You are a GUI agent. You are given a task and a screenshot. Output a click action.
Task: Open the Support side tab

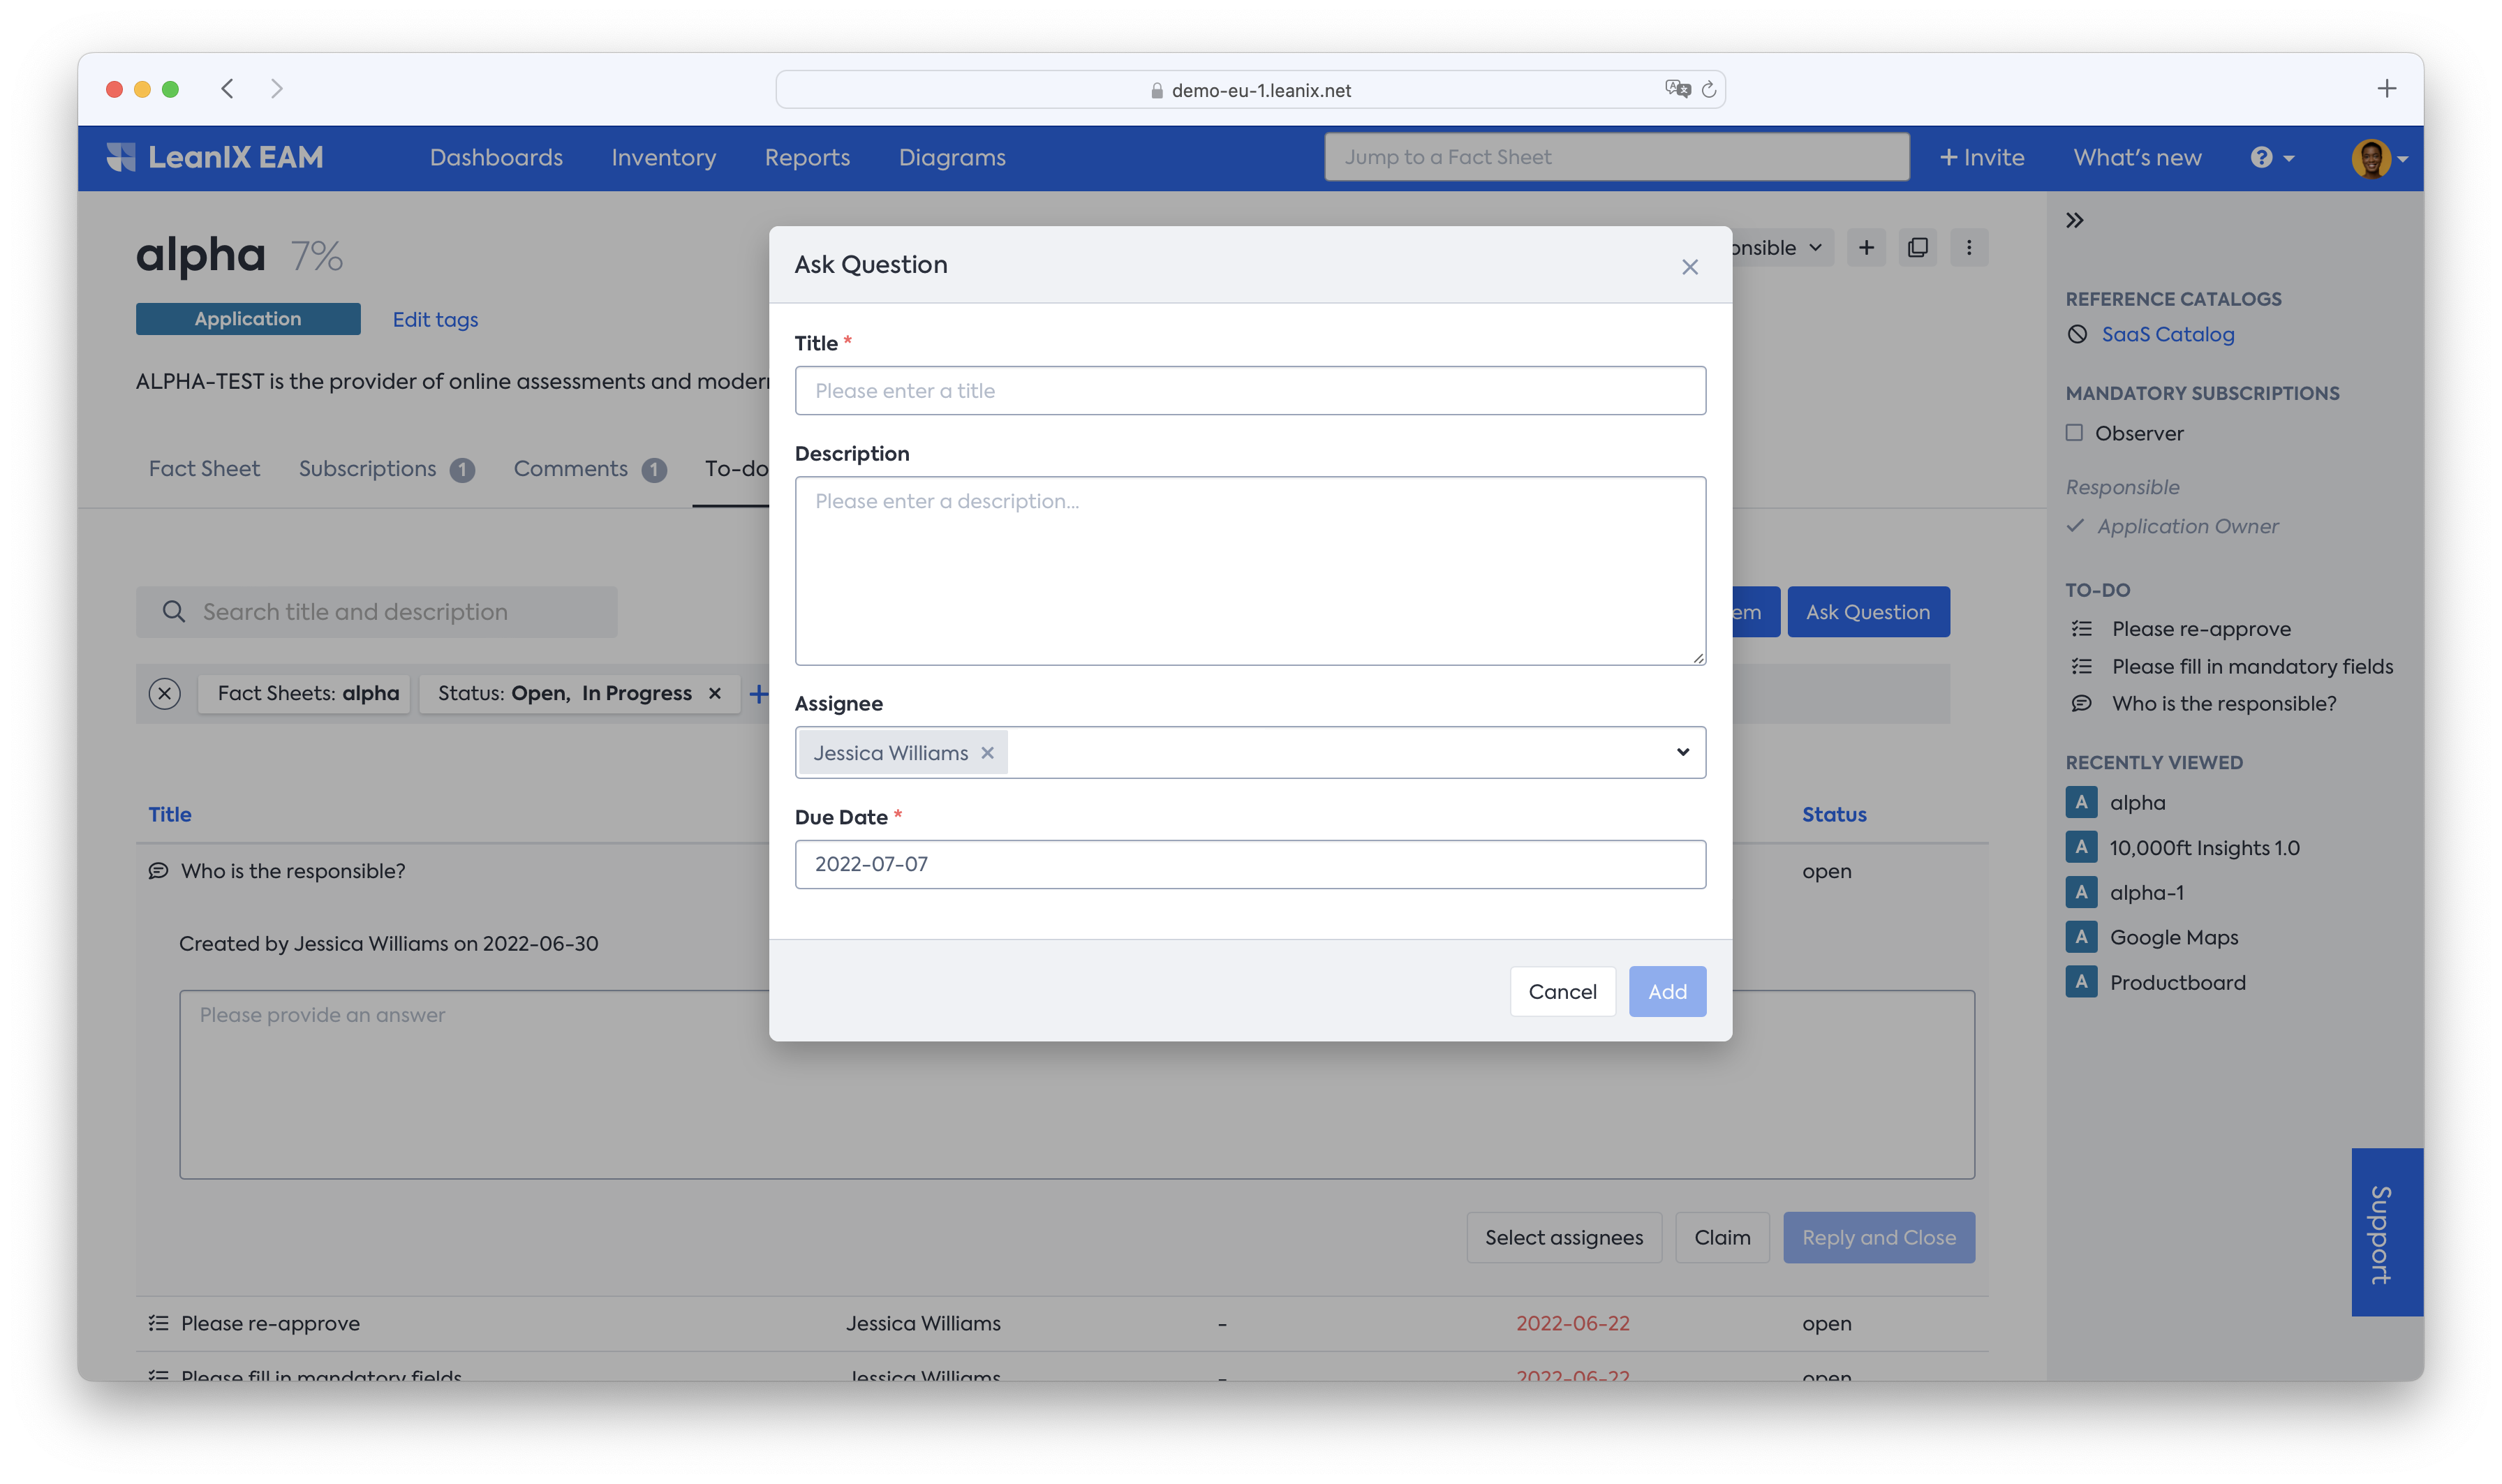(x=2386, y=1232)
